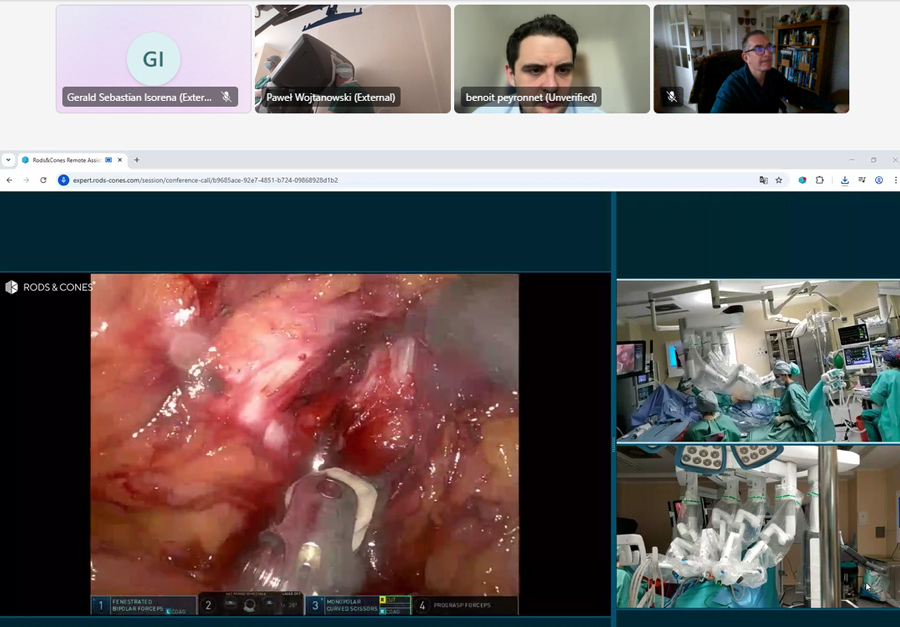The width and height of the screenshot is (900, 627).
Task: Open the browser downloads icon
Action: click(x=845, y=180)
